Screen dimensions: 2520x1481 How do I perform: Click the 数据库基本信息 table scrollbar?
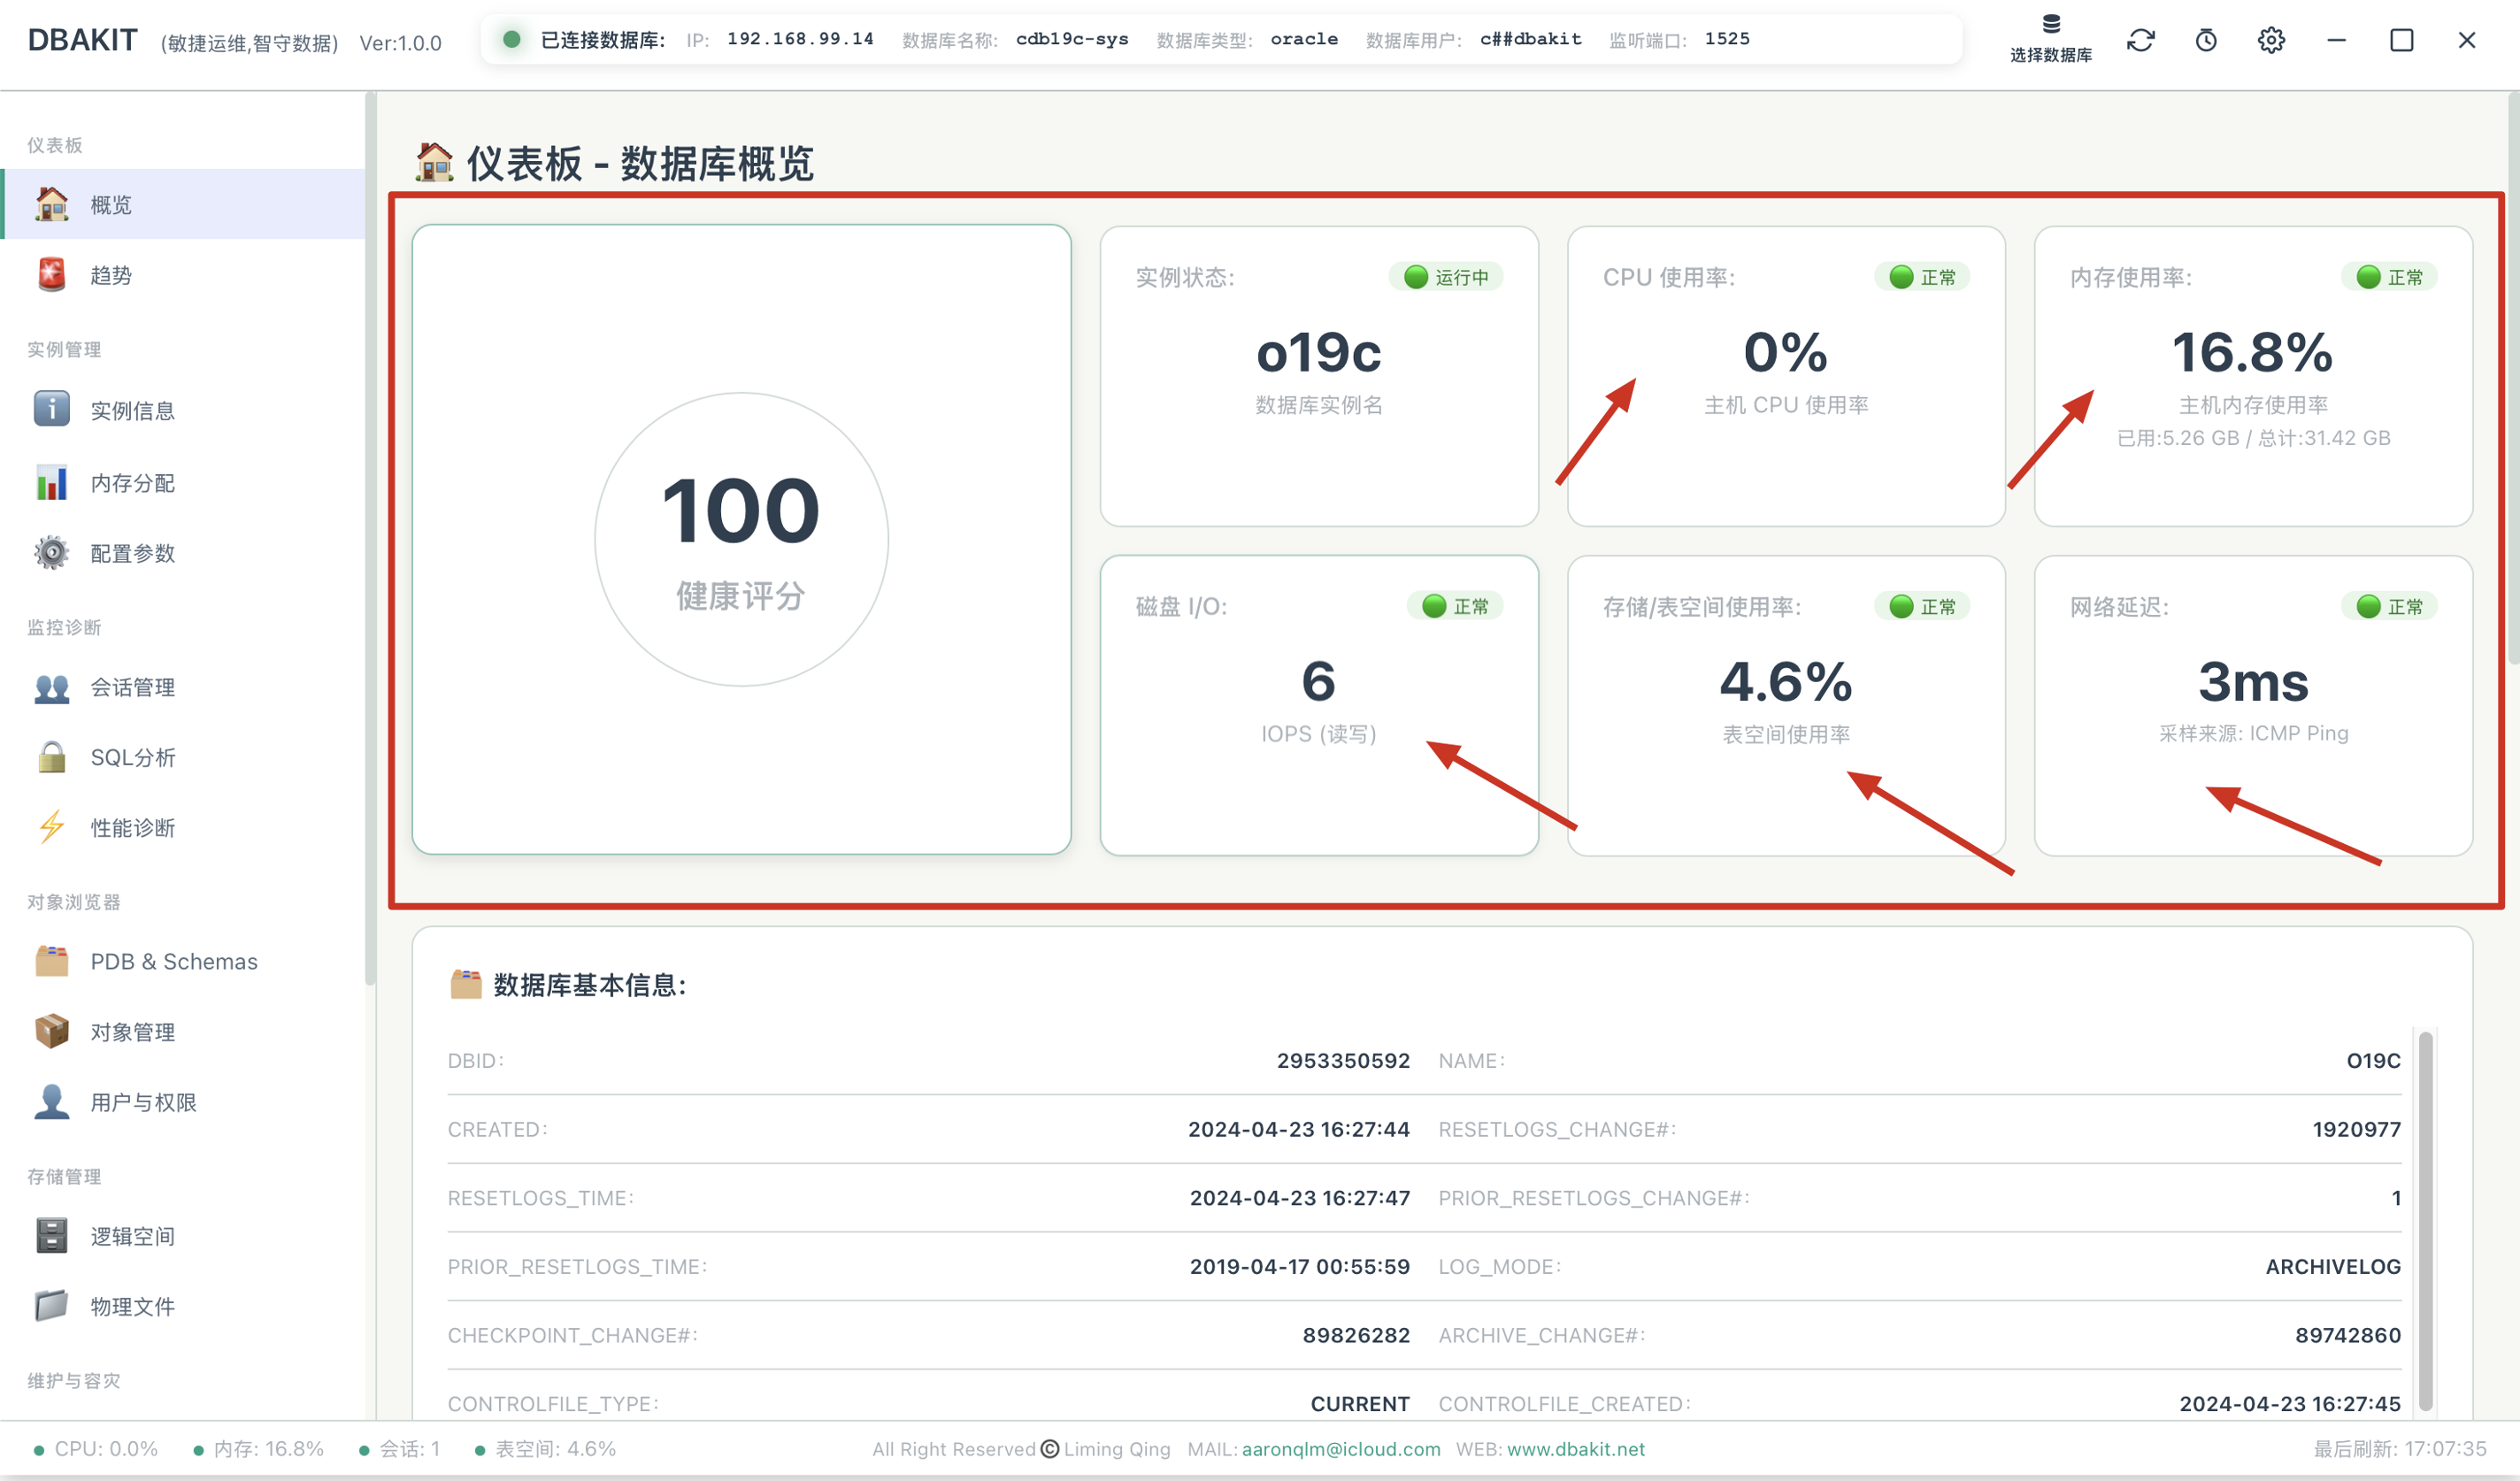(2426, 1220)
